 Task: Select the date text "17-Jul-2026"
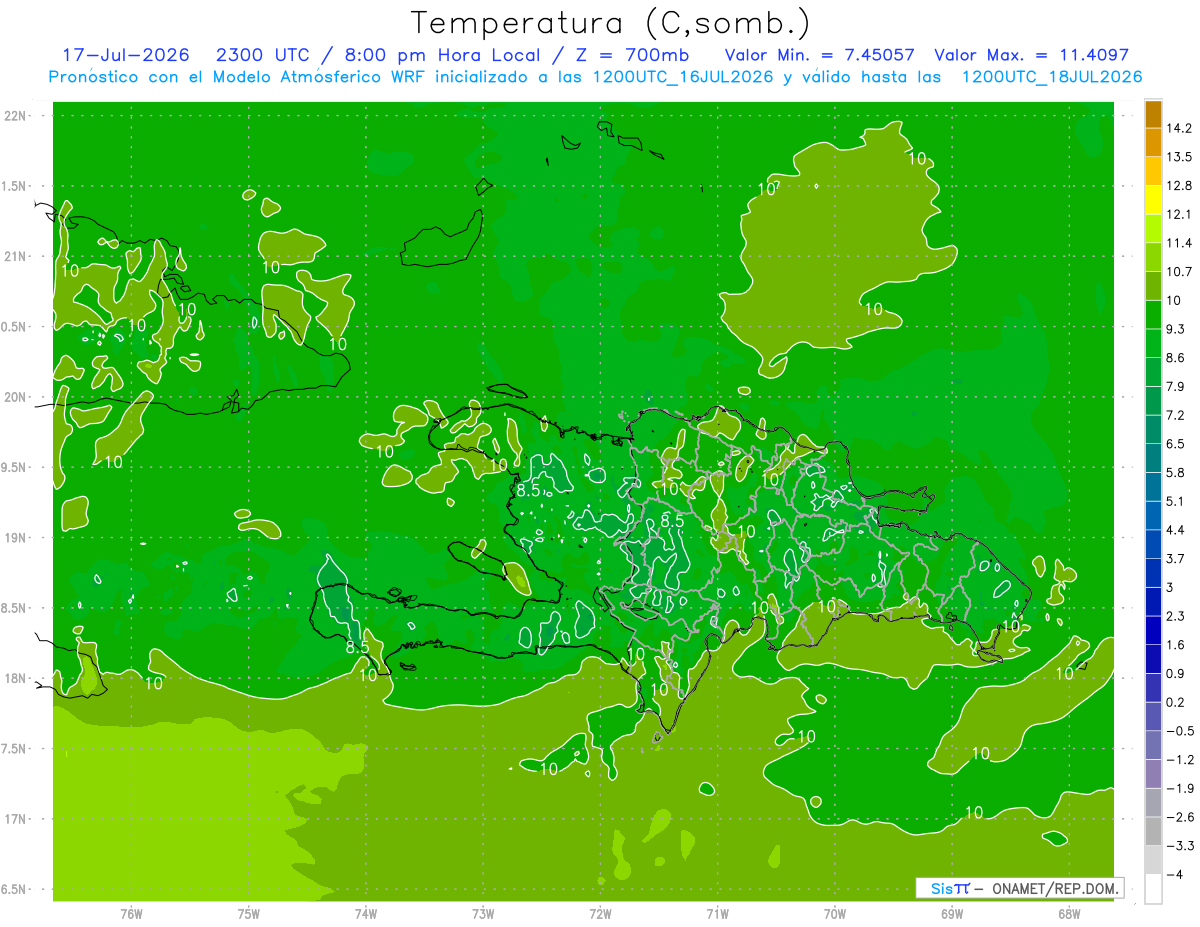tap(126, 55)
